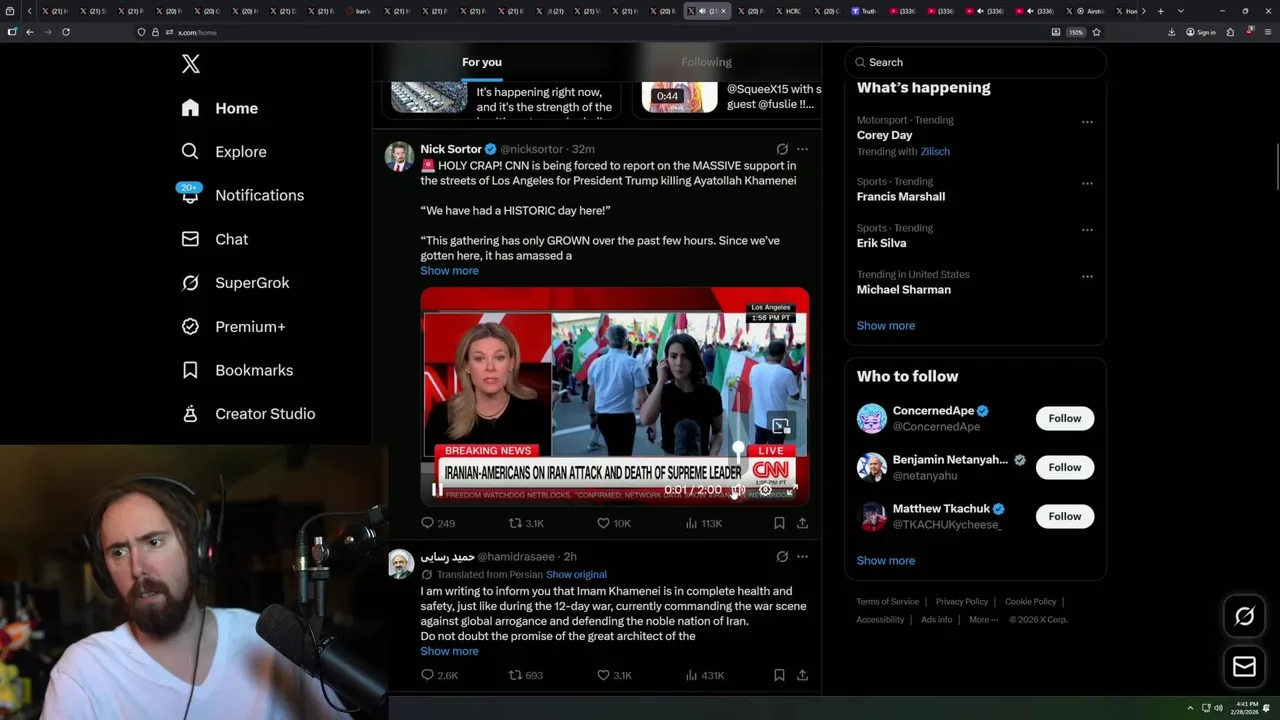Image resolution: width=1280 pixels, height=720 pixels.
Task: Pause the CNN video
Action: pos(437,490)
